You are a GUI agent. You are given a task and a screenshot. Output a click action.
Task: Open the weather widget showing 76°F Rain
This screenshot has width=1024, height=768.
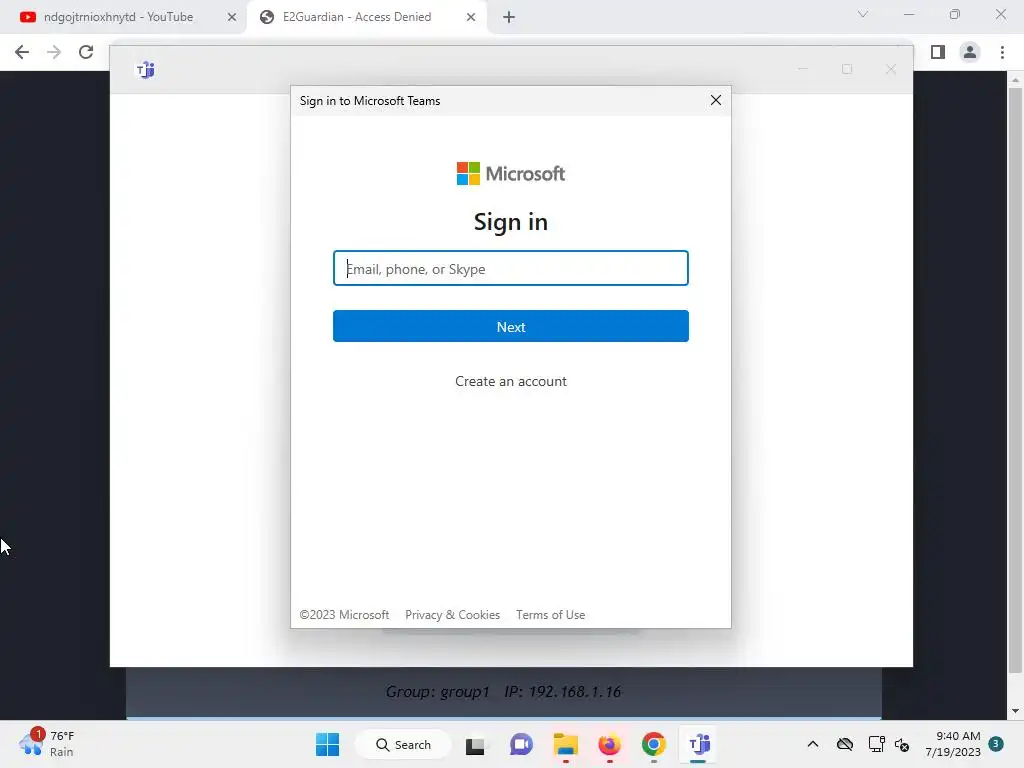47,744
